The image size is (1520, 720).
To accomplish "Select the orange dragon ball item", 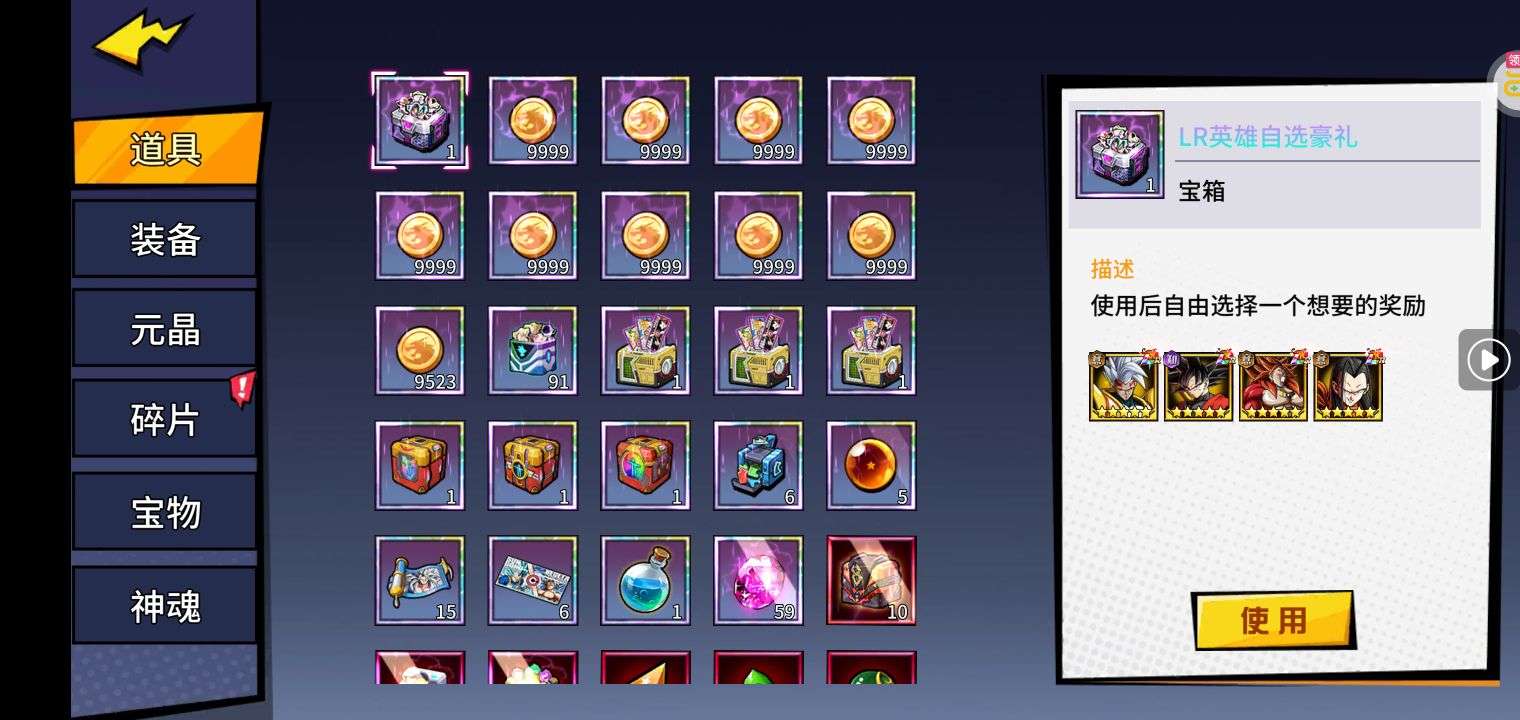I will tap(871, 465).
